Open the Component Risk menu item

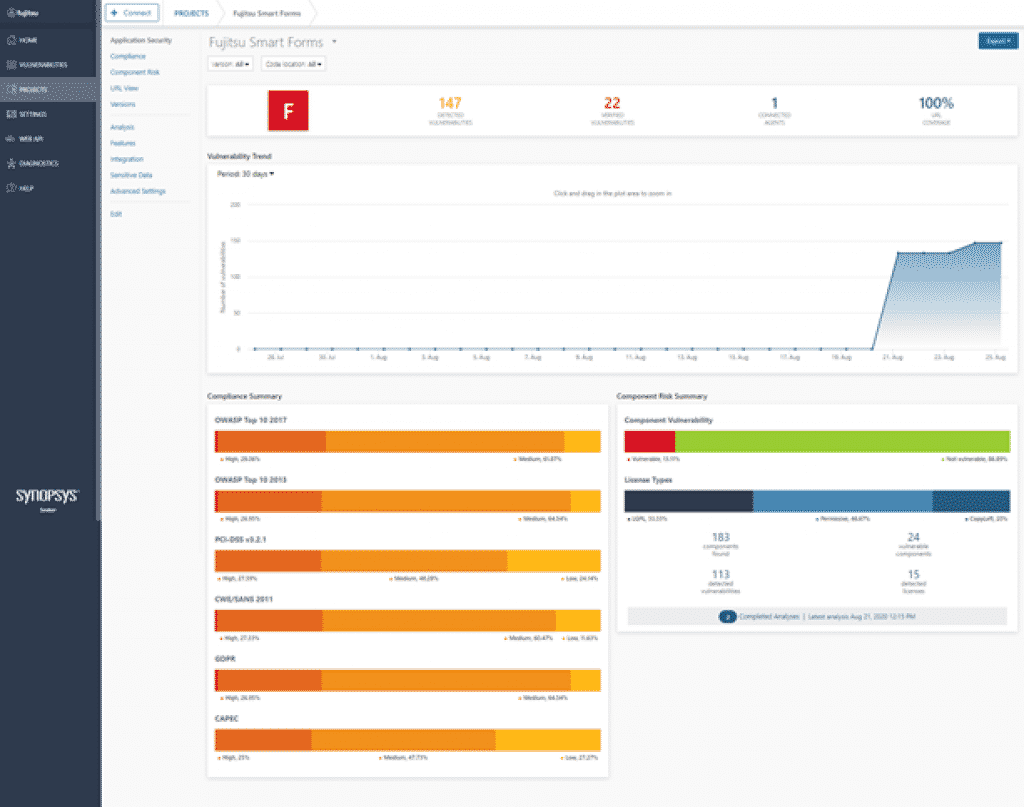135,72
